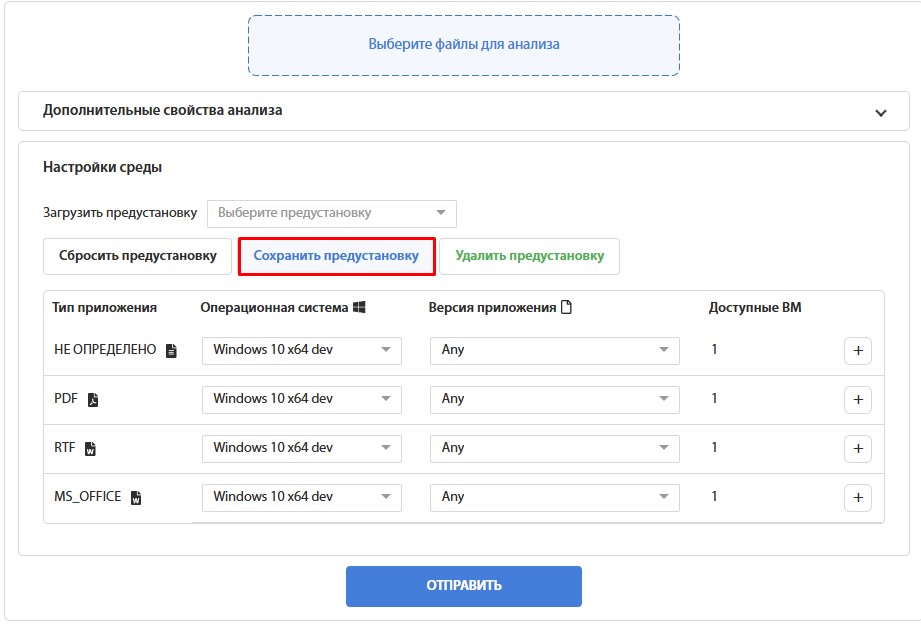
Task: Click Сбросить предустановку
Action: click(x=135, y=257)
